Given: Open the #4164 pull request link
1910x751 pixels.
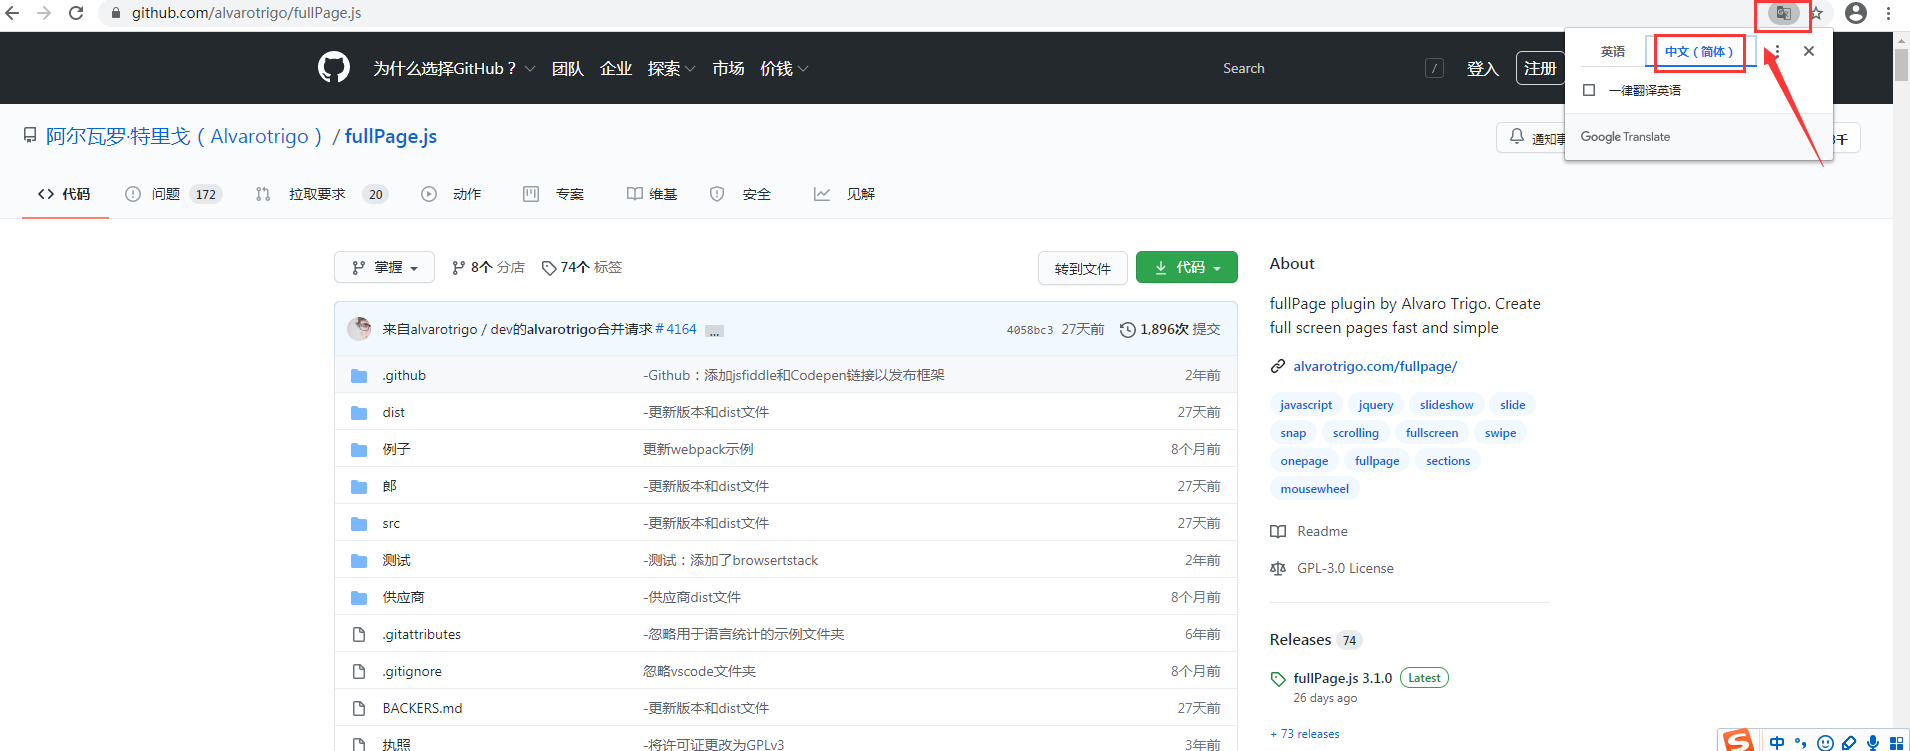Looking at the screenshot, I should (676, 329).
